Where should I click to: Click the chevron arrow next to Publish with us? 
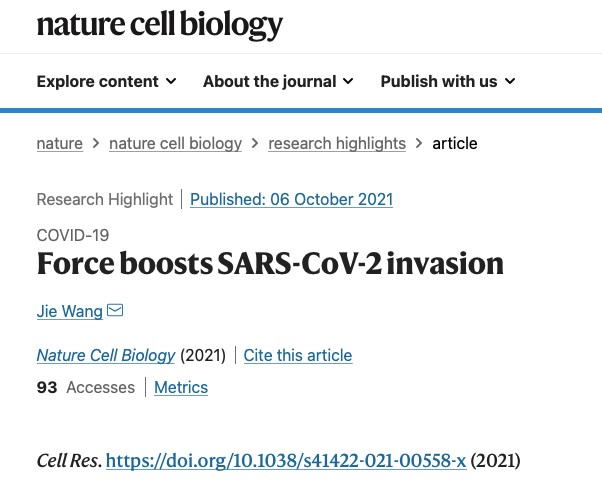(x=509, y=81)
